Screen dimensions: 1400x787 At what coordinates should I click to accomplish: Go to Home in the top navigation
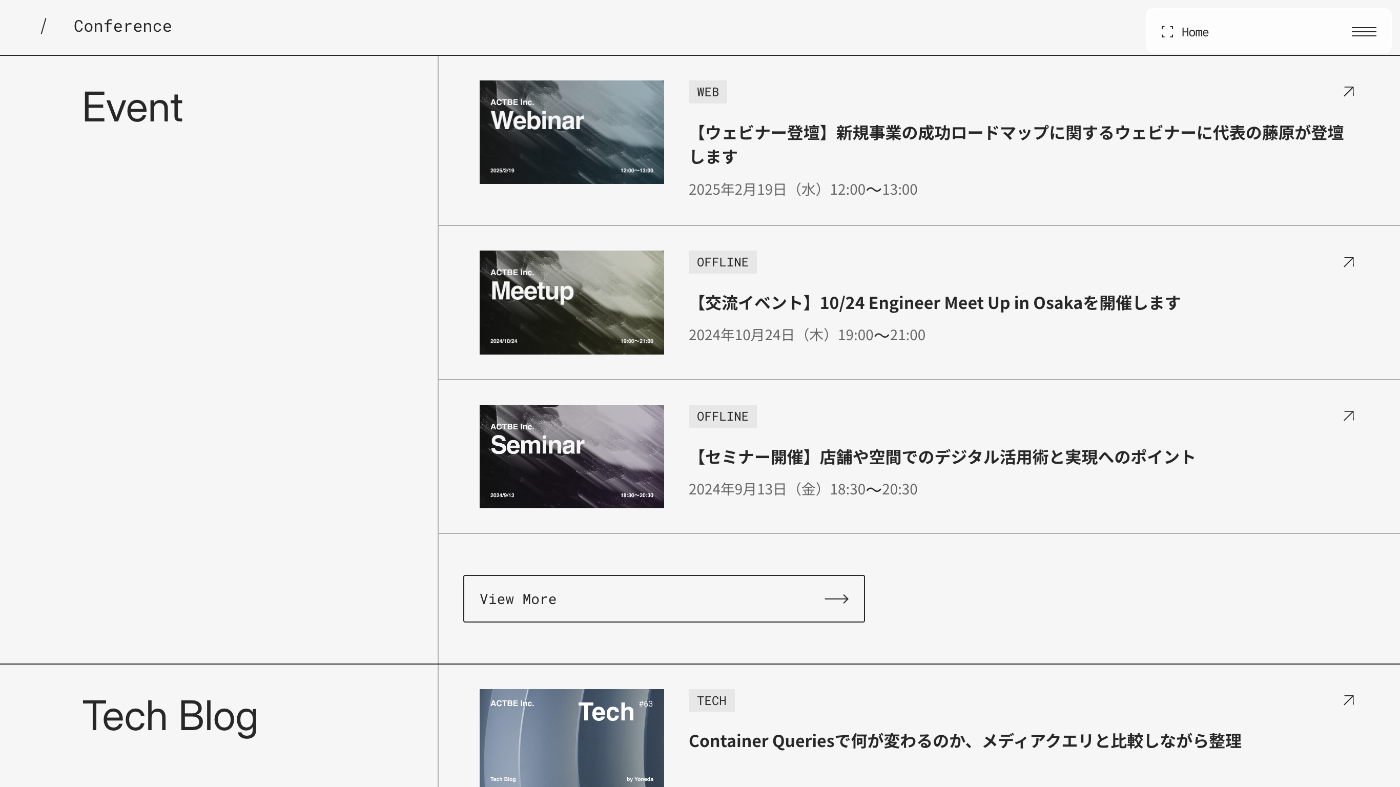tap(1195, 32)
